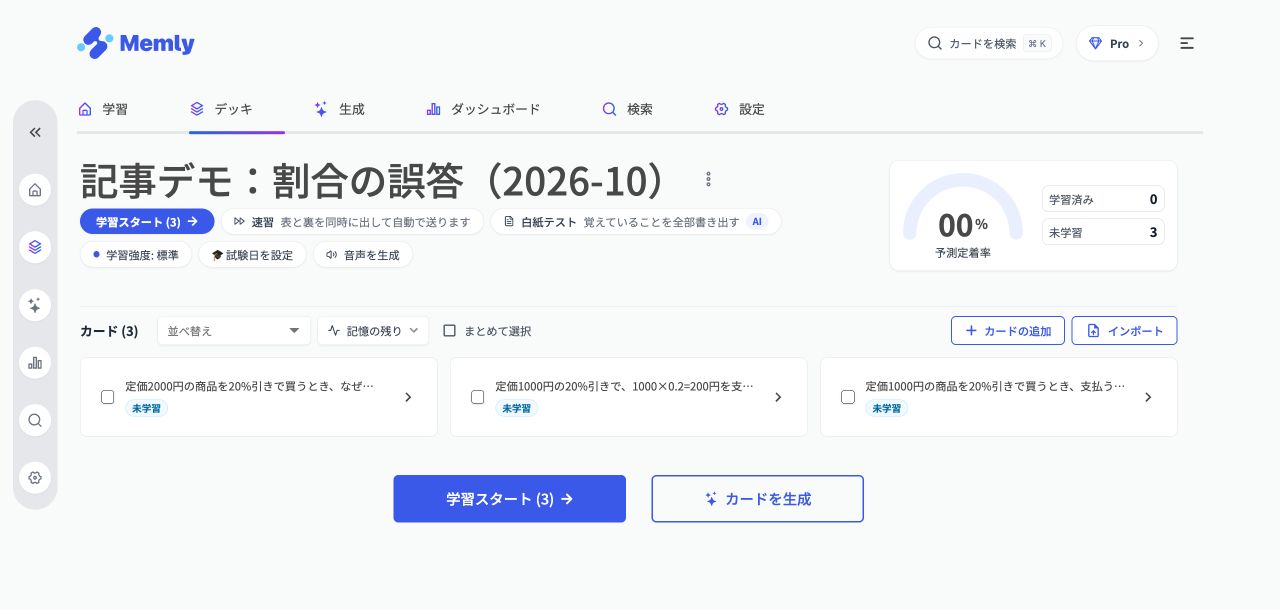Click 音声を生成 button
Screen dimensions: 1280x610
pyautogui.click(x=363, y=255)
